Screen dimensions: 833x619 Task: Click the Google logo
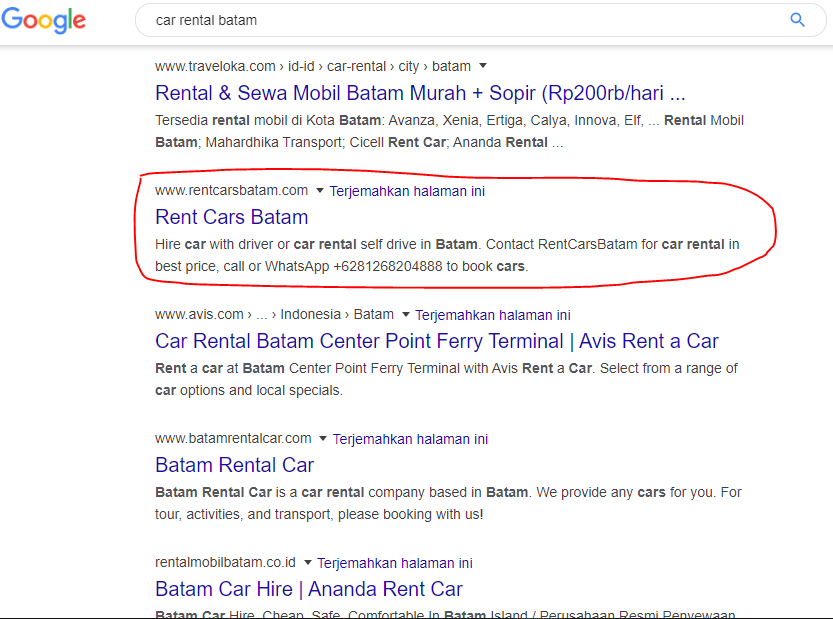point(44,20)
